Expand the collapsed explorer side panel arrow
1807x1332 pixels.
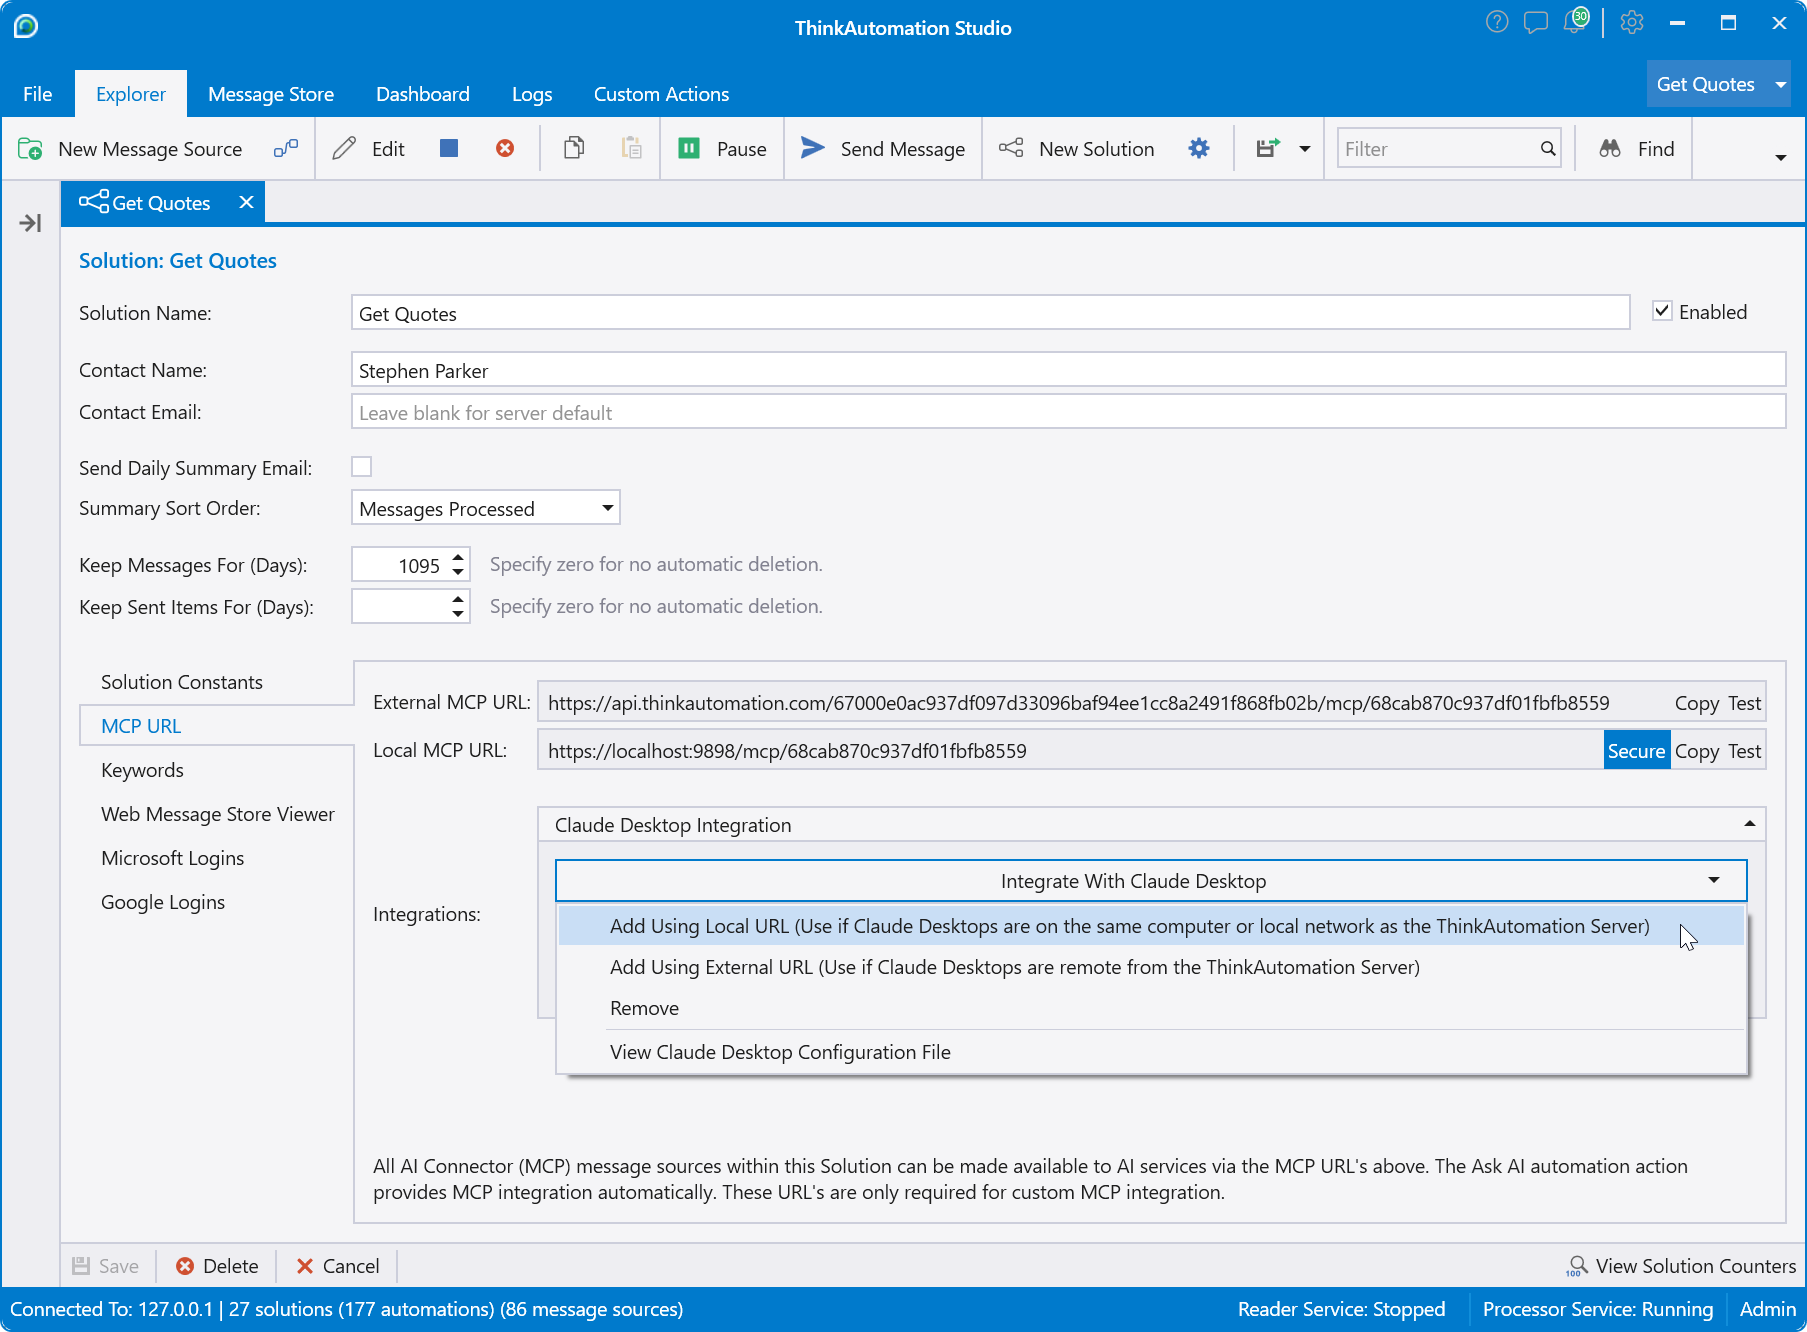(30, 223)
